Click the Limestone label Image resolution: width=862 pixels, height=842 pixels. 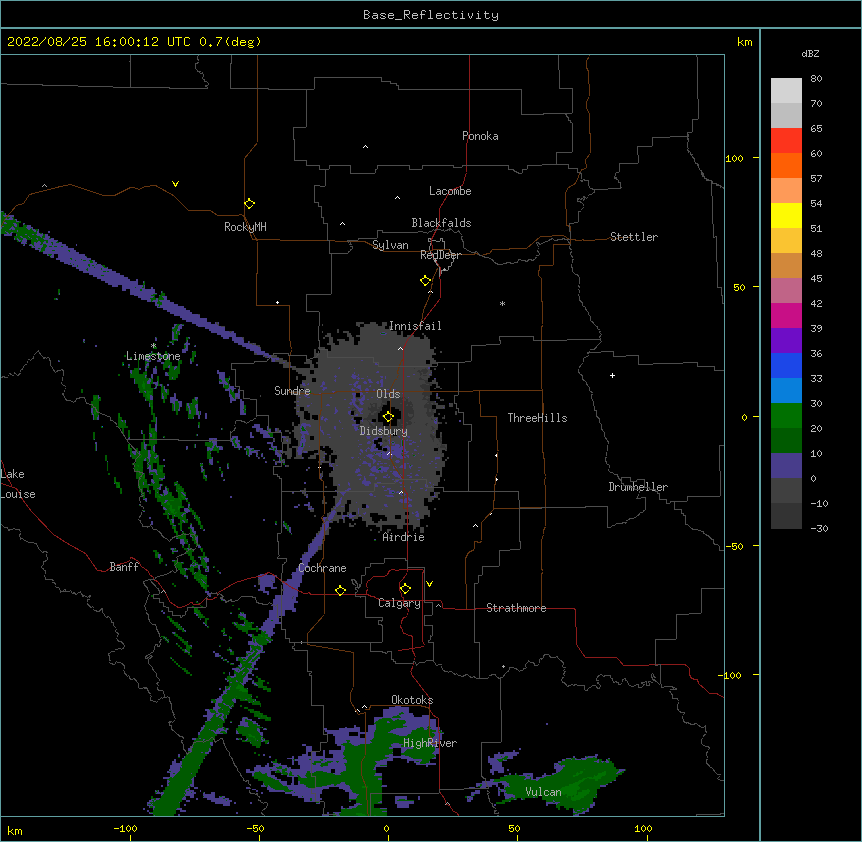pyautogui.click(x=153, y=356)
